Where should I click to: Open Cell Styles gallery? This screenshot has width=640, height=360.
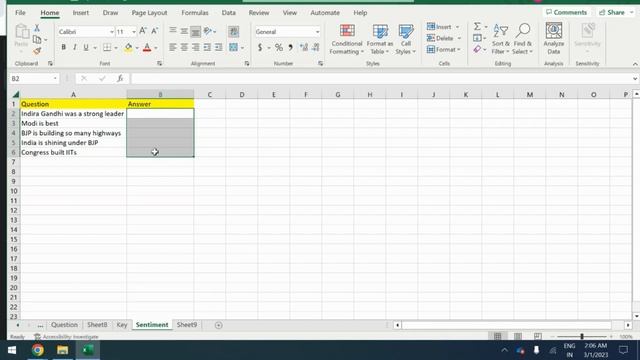tap(405, 39)
